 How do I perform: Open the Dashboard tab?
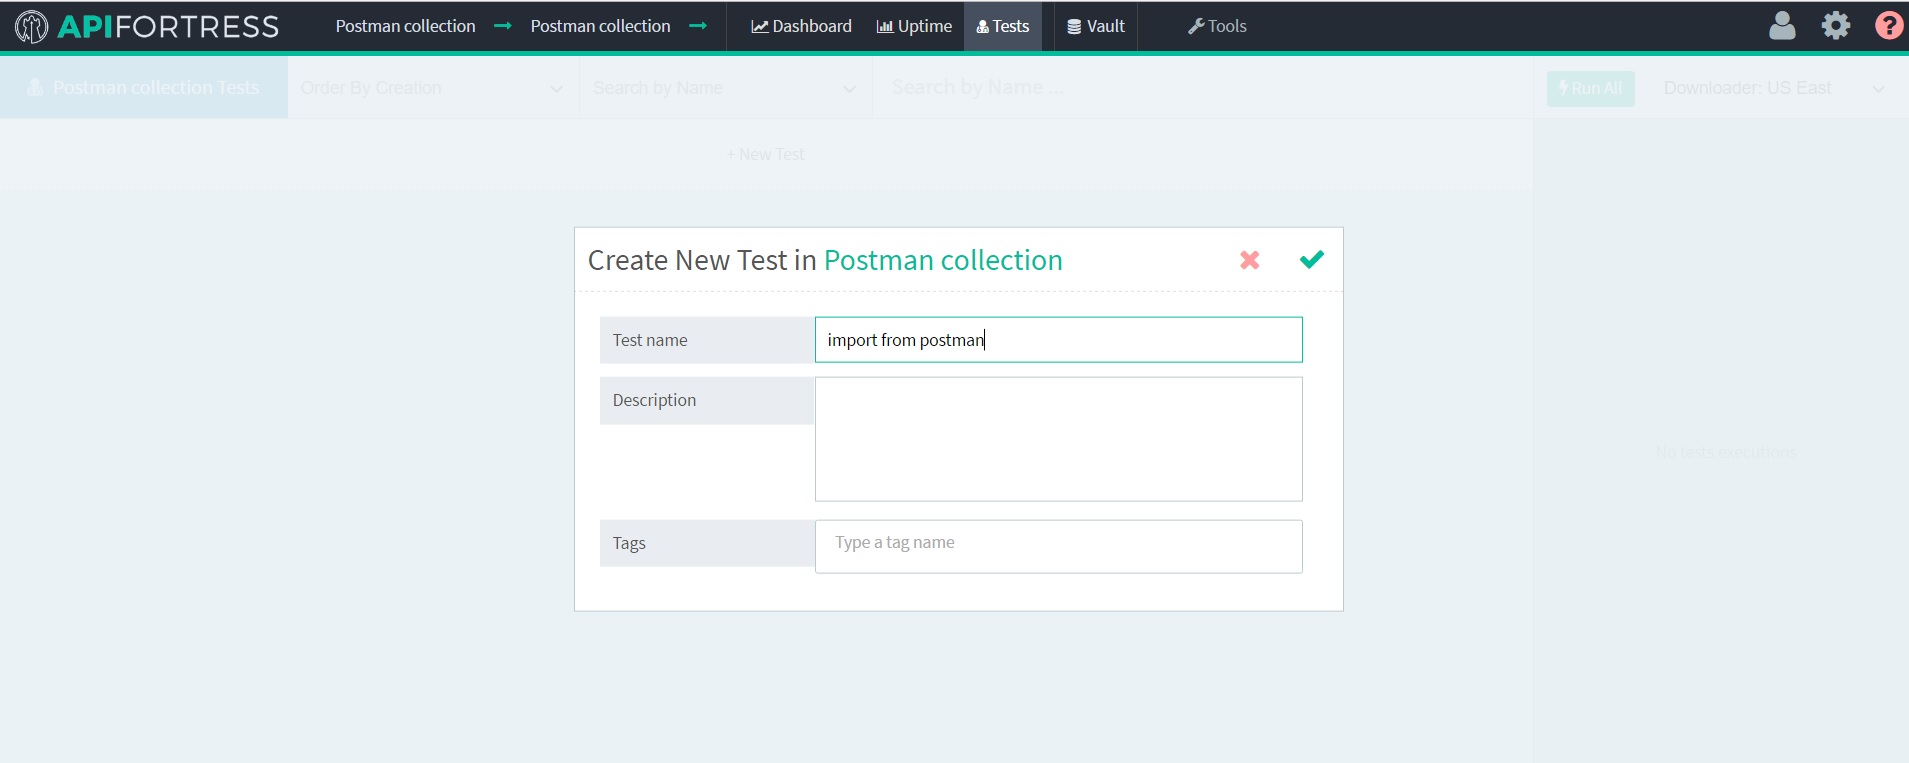click(801, 26)
